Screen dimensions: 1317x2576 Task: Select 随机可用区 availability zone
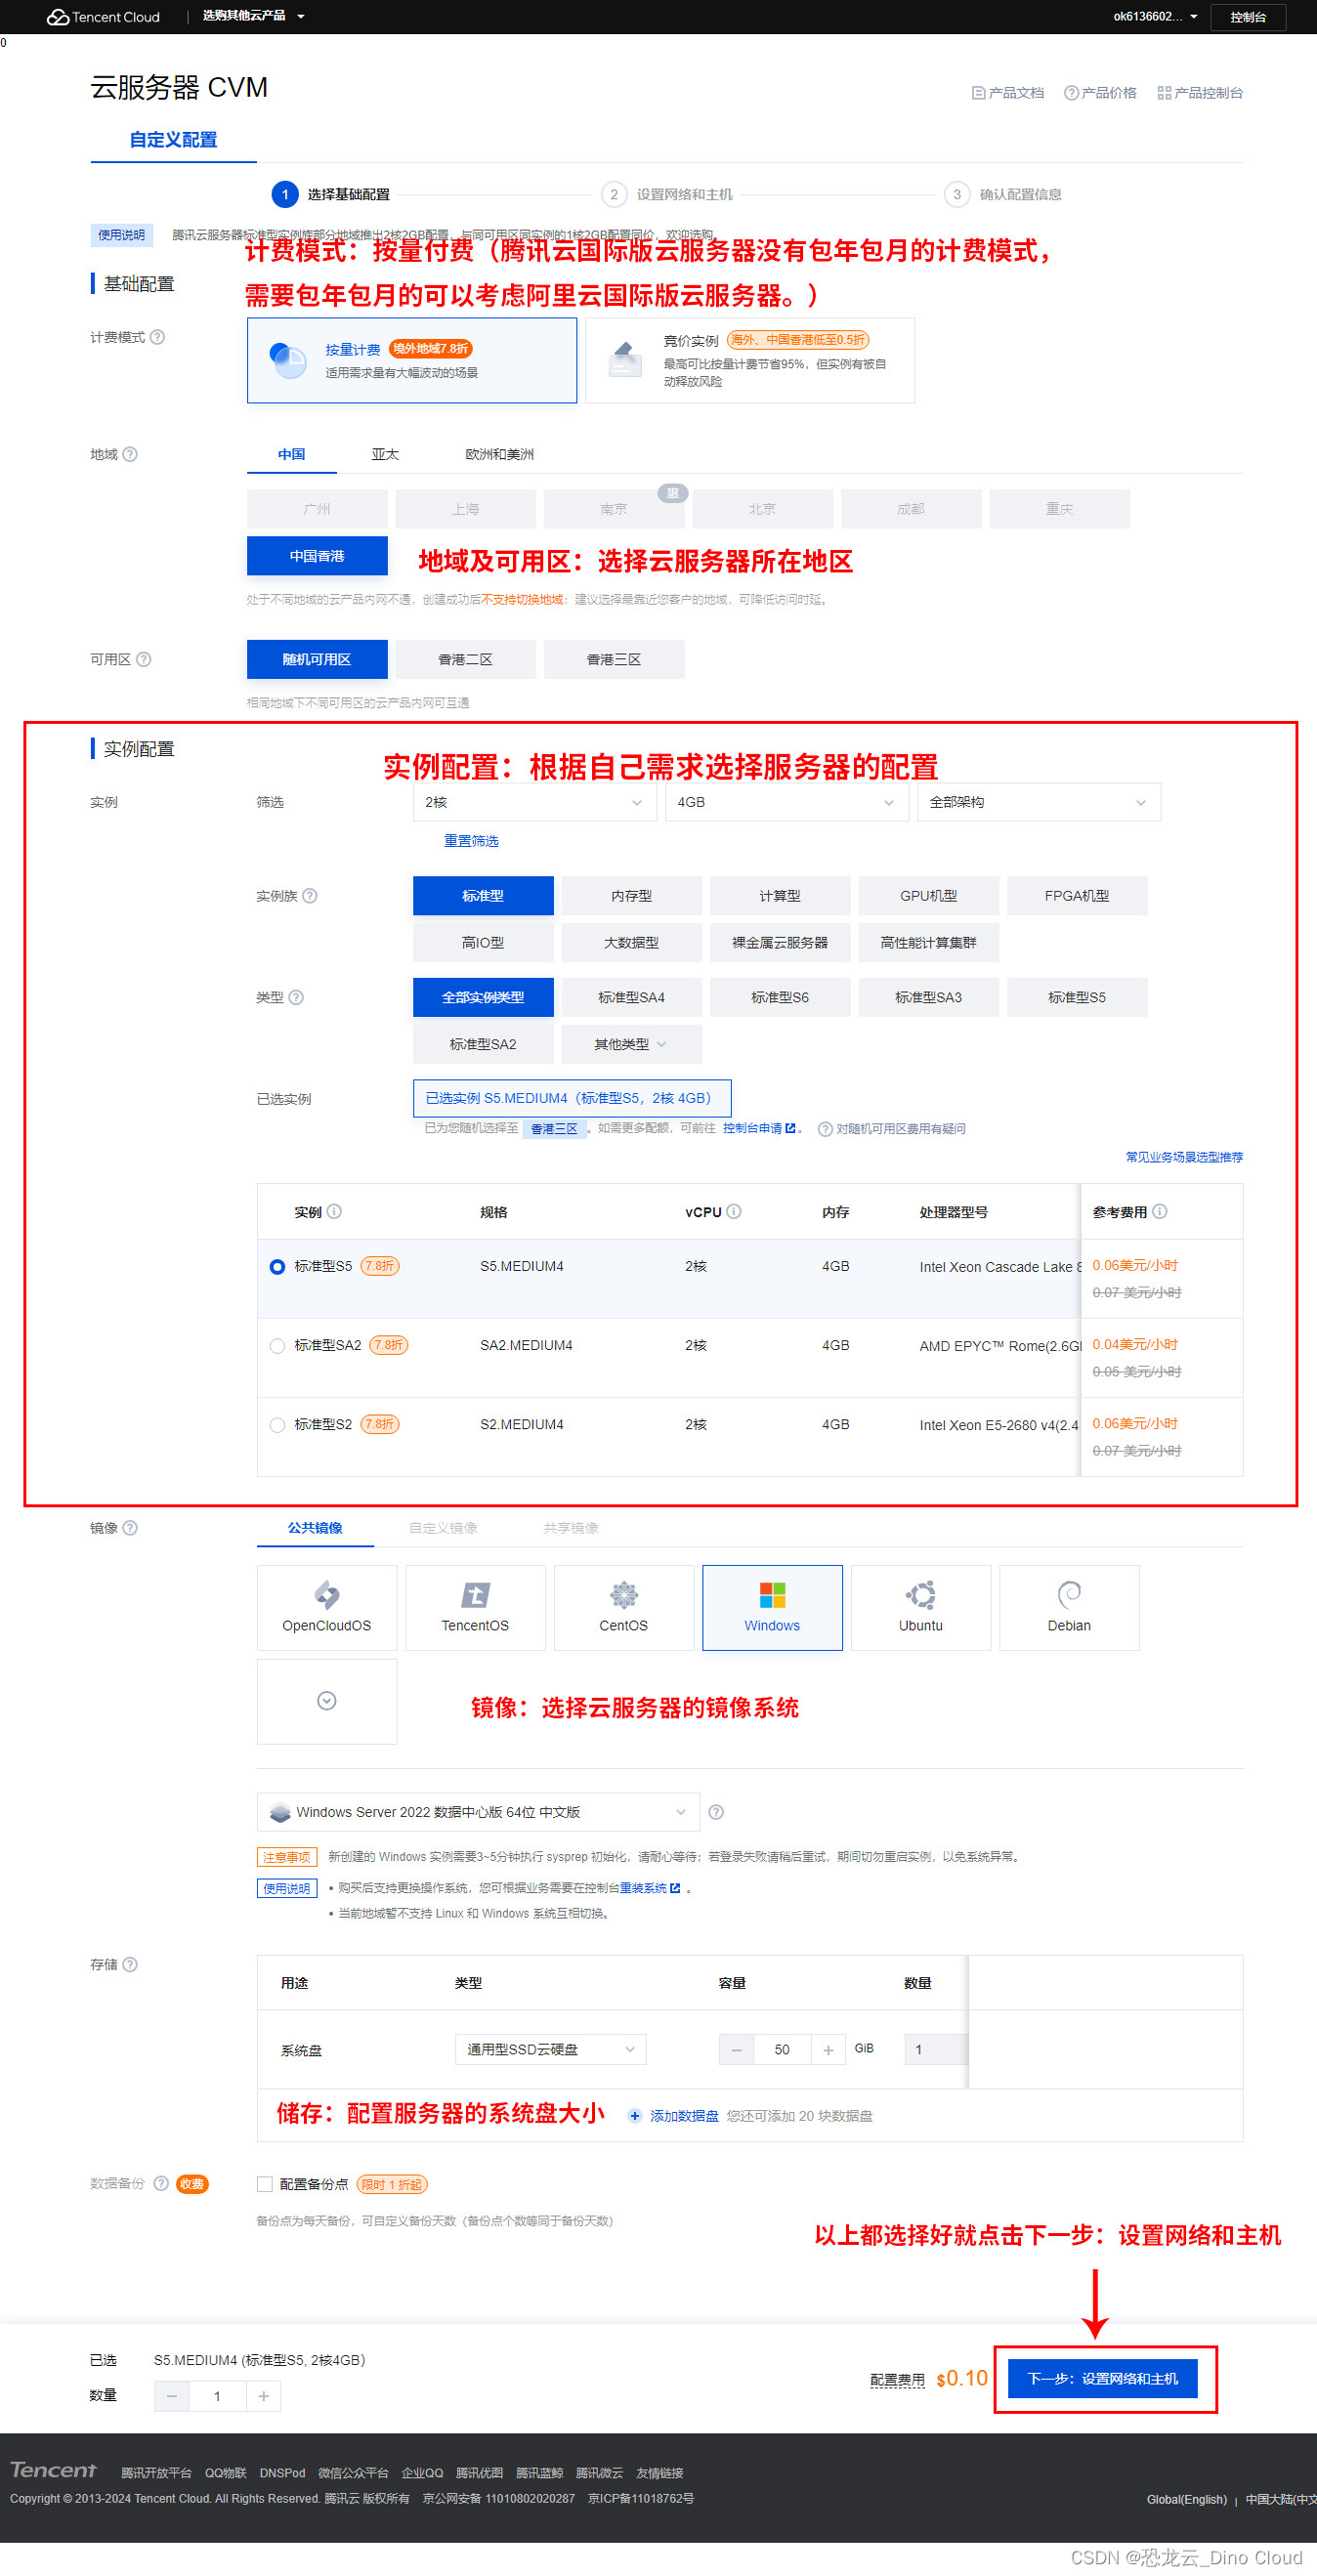317,659
